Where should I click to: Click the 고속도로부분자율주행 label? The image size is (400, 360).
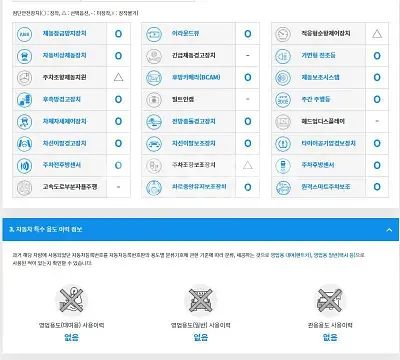coord(70,187)
